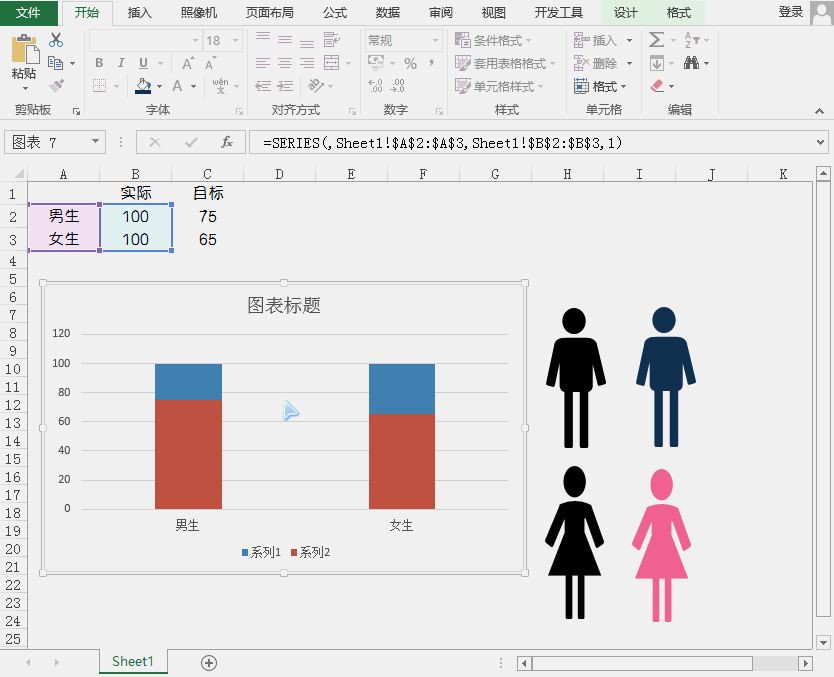Click Find binoculars icon

[x=691, y=63]
